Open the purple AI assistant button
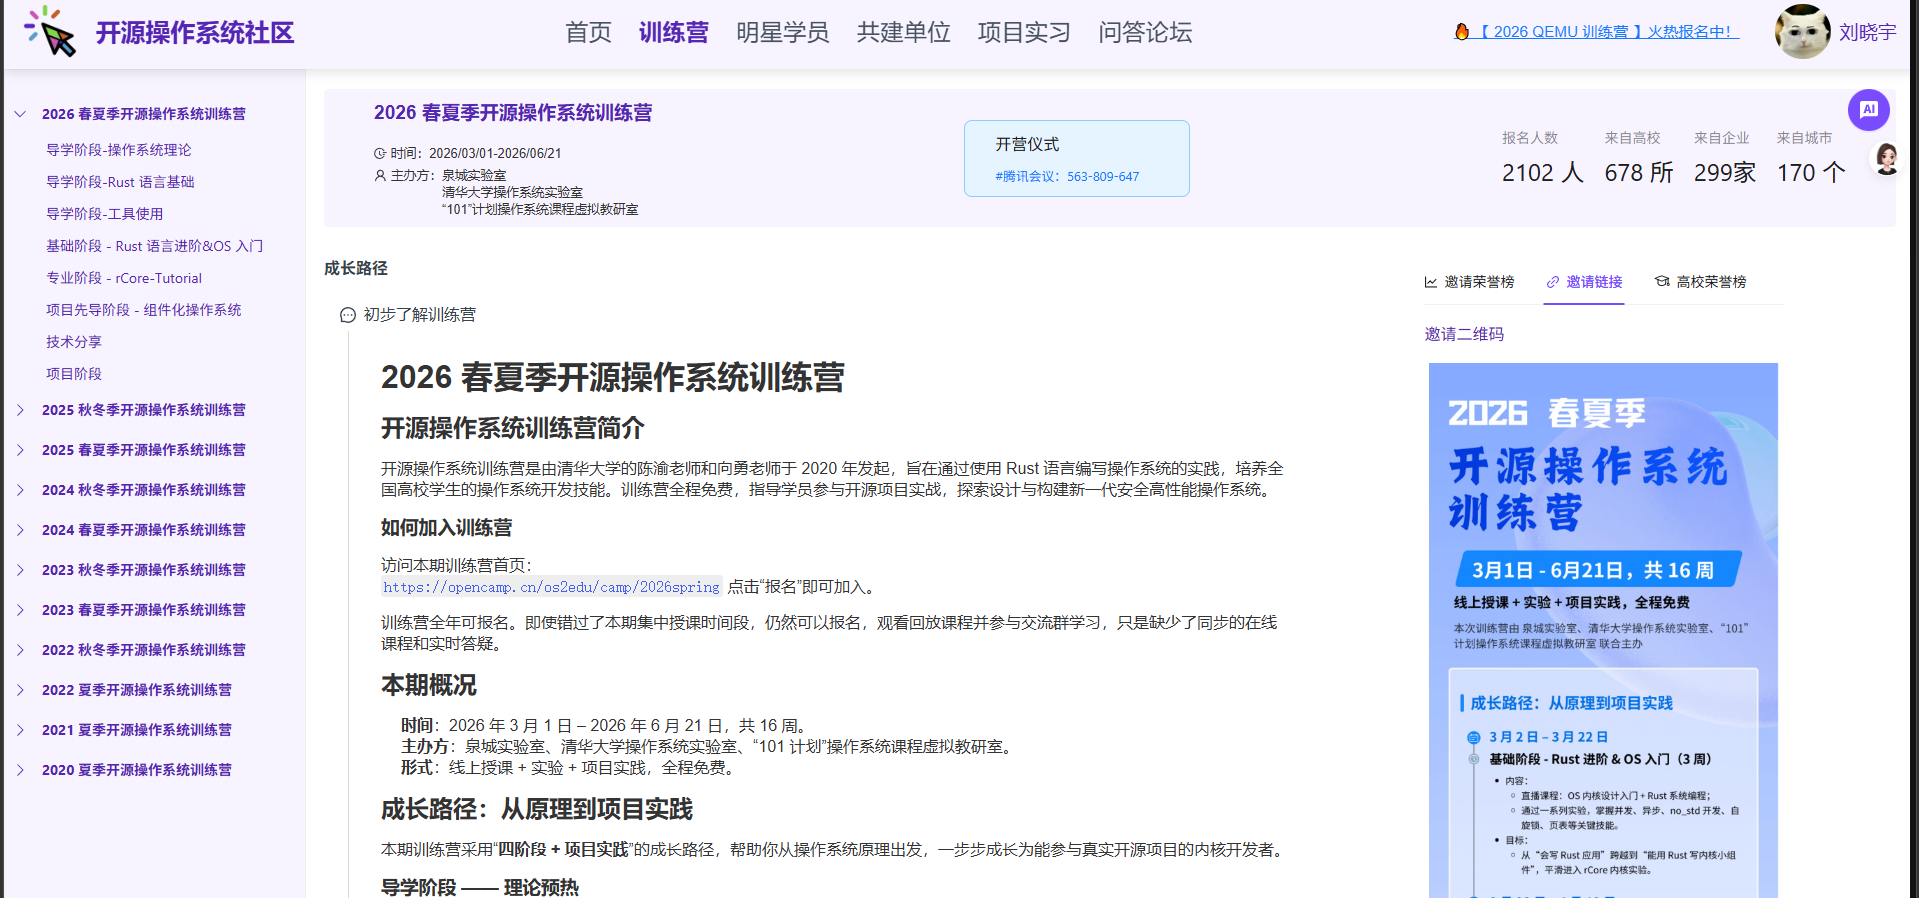 pos(1868,110)
